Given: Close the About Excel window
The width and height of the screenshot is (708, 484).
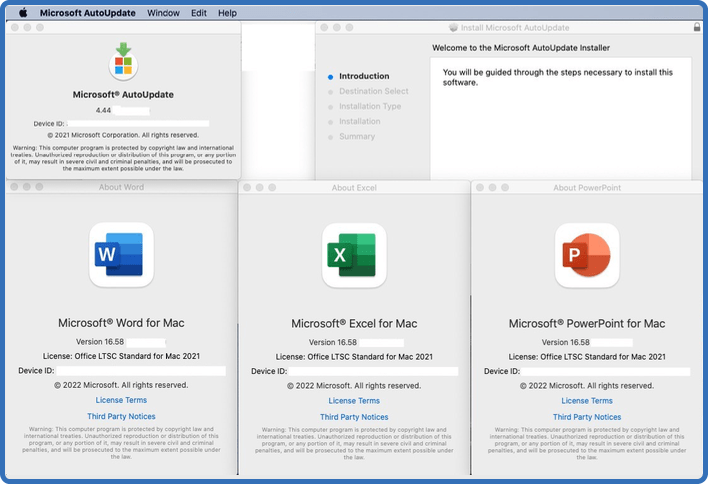Looking at the screenshot, I should click(x=247, y=187).
